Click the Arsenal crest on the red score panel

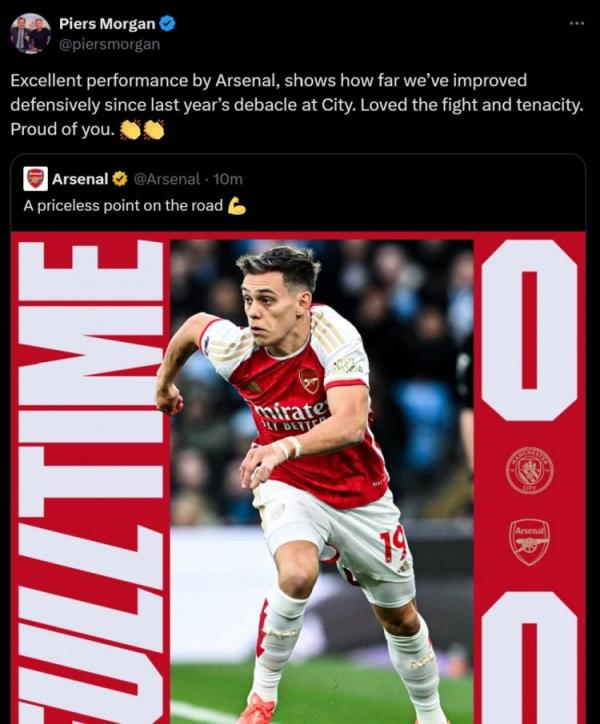coord(529,542)
